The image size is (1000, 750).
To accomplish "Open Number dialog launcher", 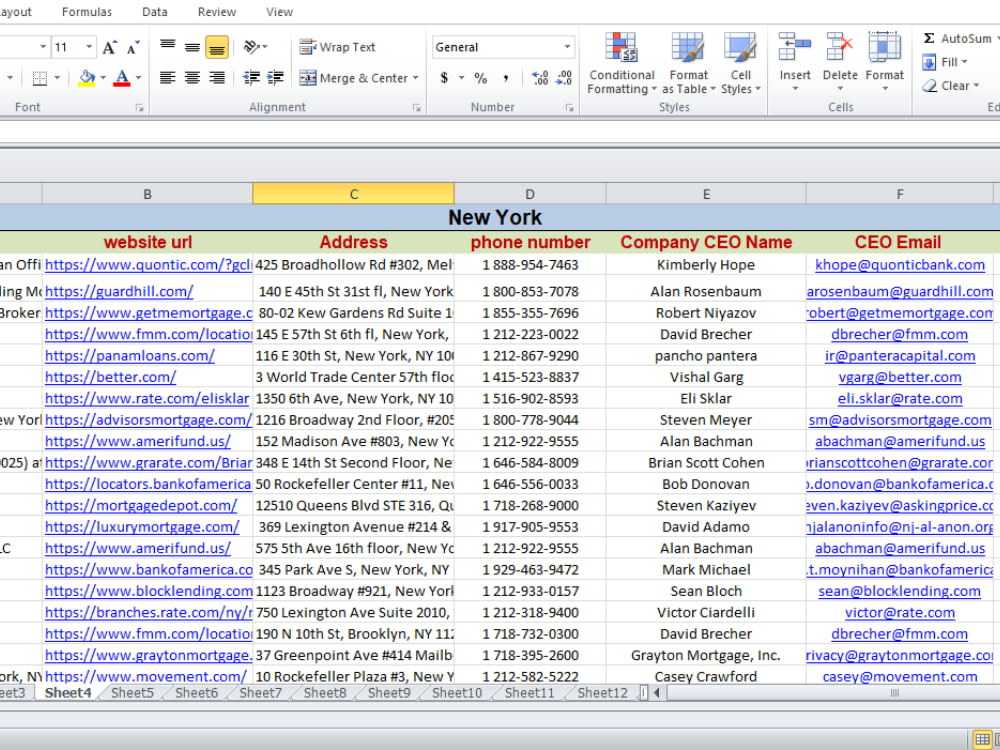I will tap(570, 108).
